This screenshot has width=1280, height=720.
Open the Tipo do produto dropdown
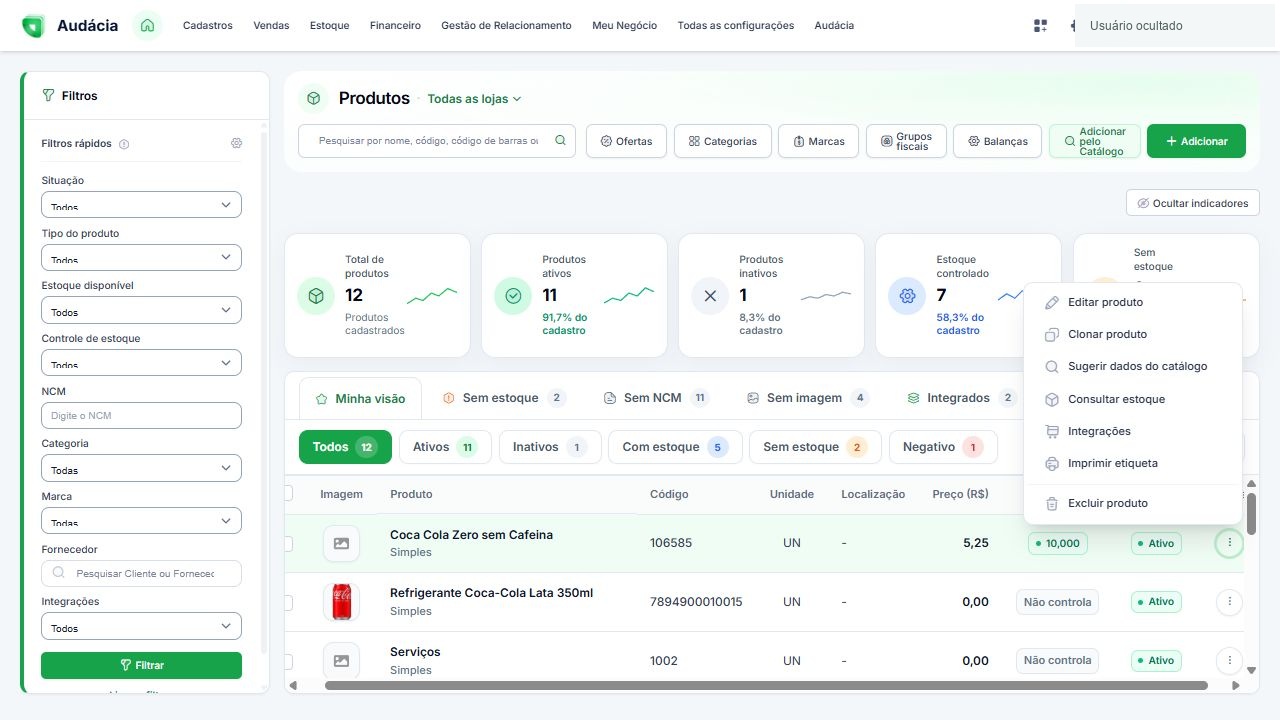141,257
